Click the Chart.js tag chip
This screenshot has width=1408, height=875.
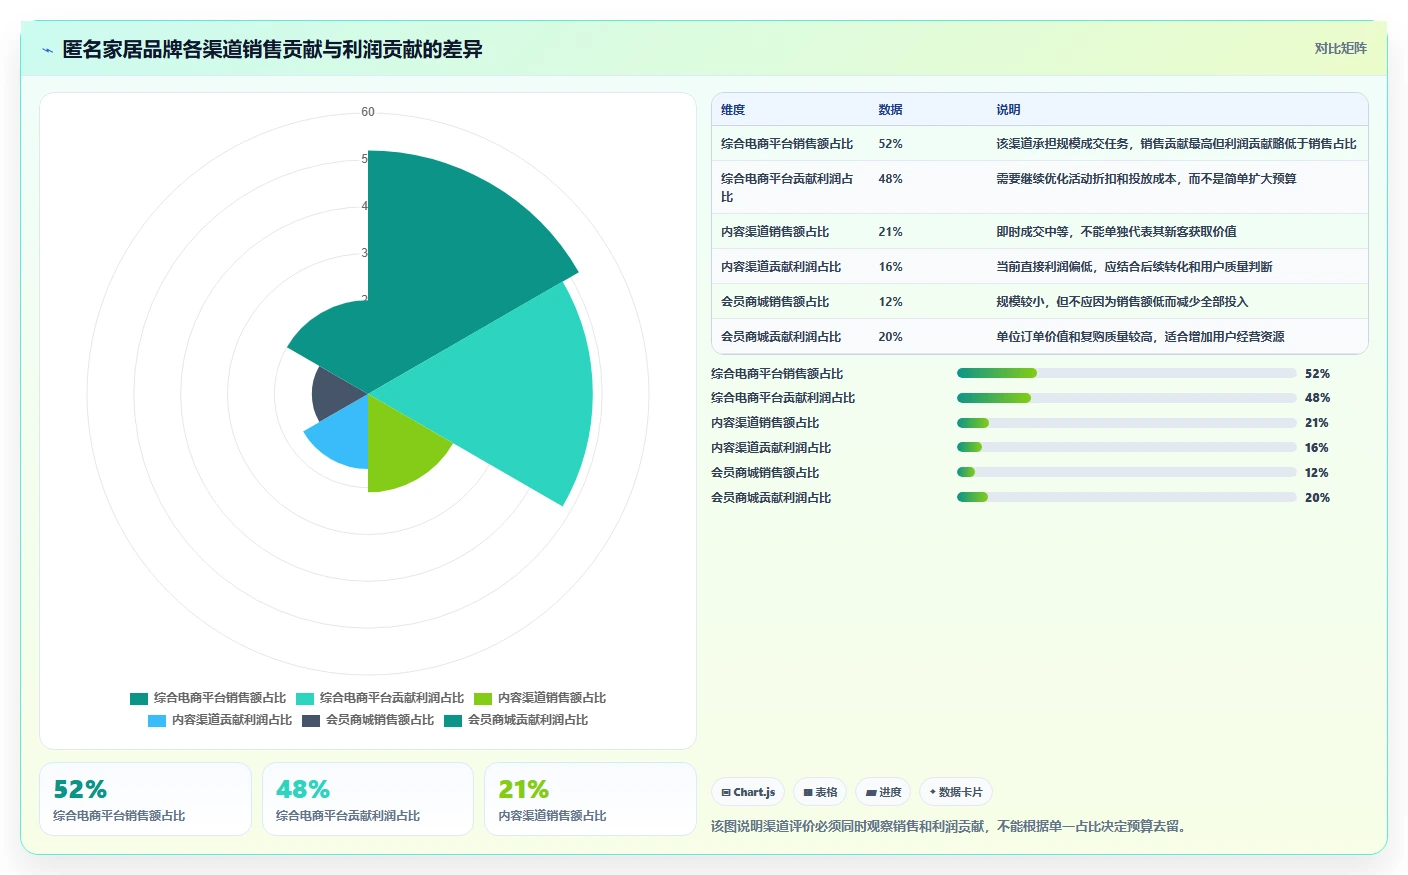coord(748,792)
